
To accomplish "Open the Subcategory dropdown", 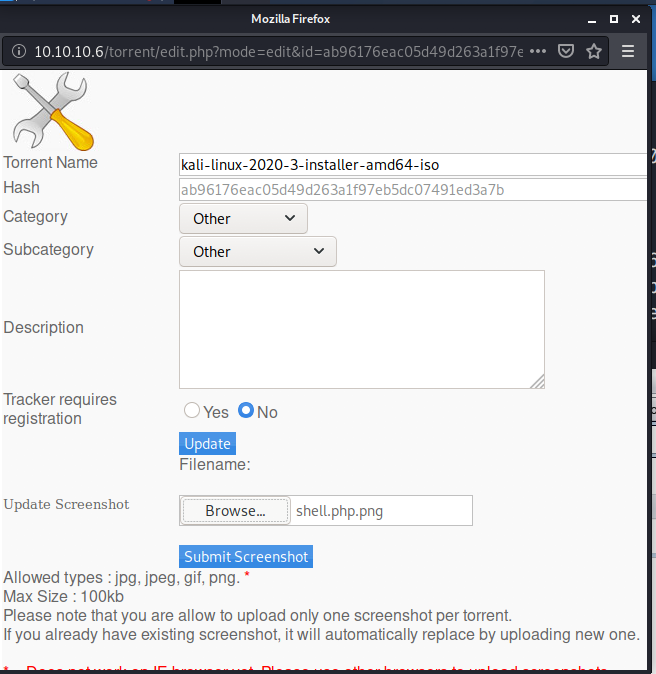I will (x=258, y=251).
